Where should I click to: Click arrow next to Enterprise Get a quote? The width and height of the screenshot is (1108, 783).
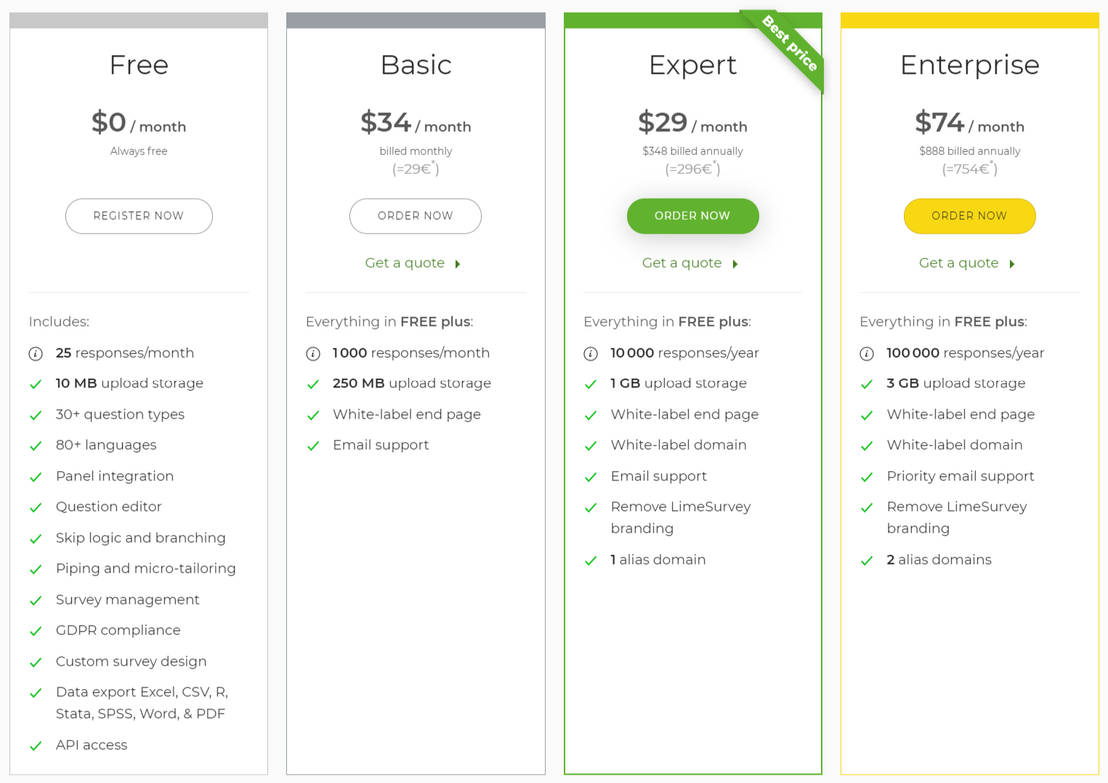point(1012,264)
